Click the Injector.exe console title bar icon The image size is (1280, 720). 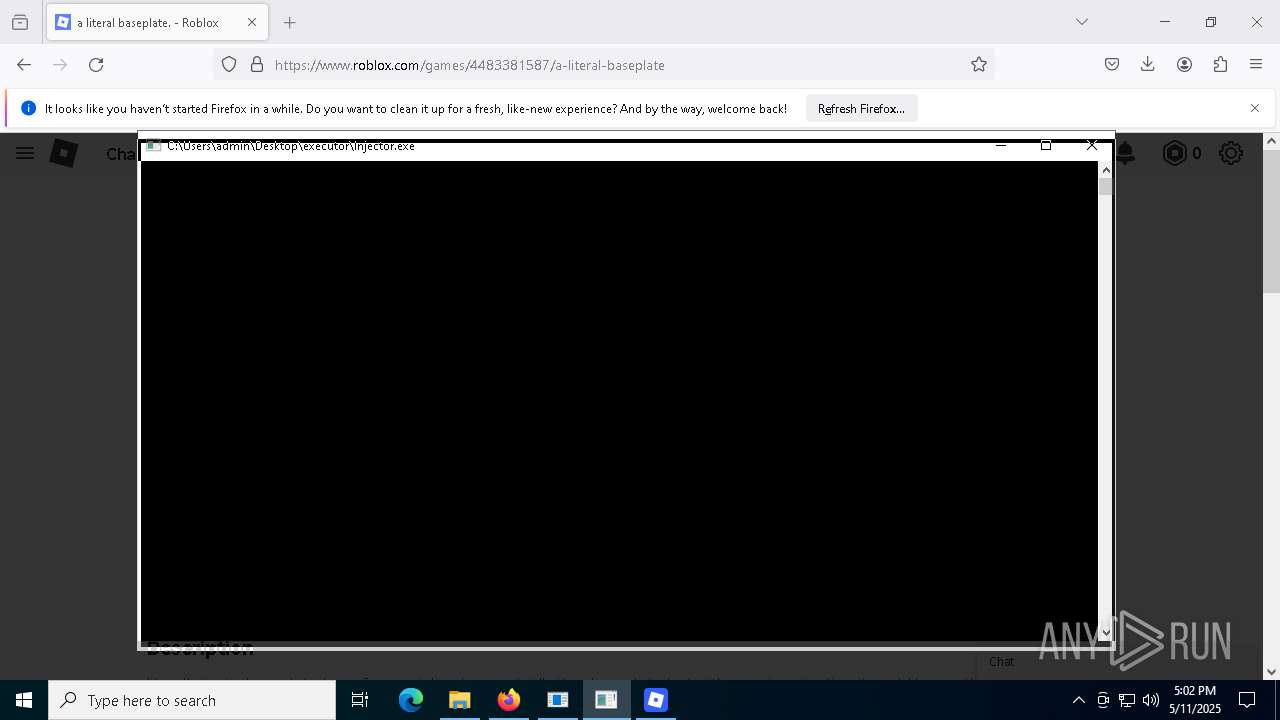point(153,146)
